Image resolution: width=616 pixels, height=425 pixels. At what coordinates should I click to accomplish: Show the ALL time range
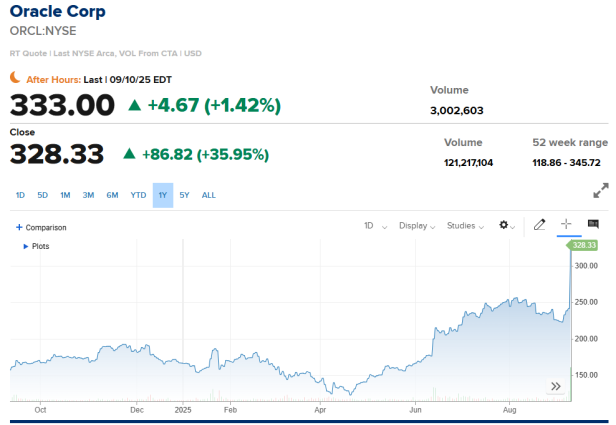[208, 195]
